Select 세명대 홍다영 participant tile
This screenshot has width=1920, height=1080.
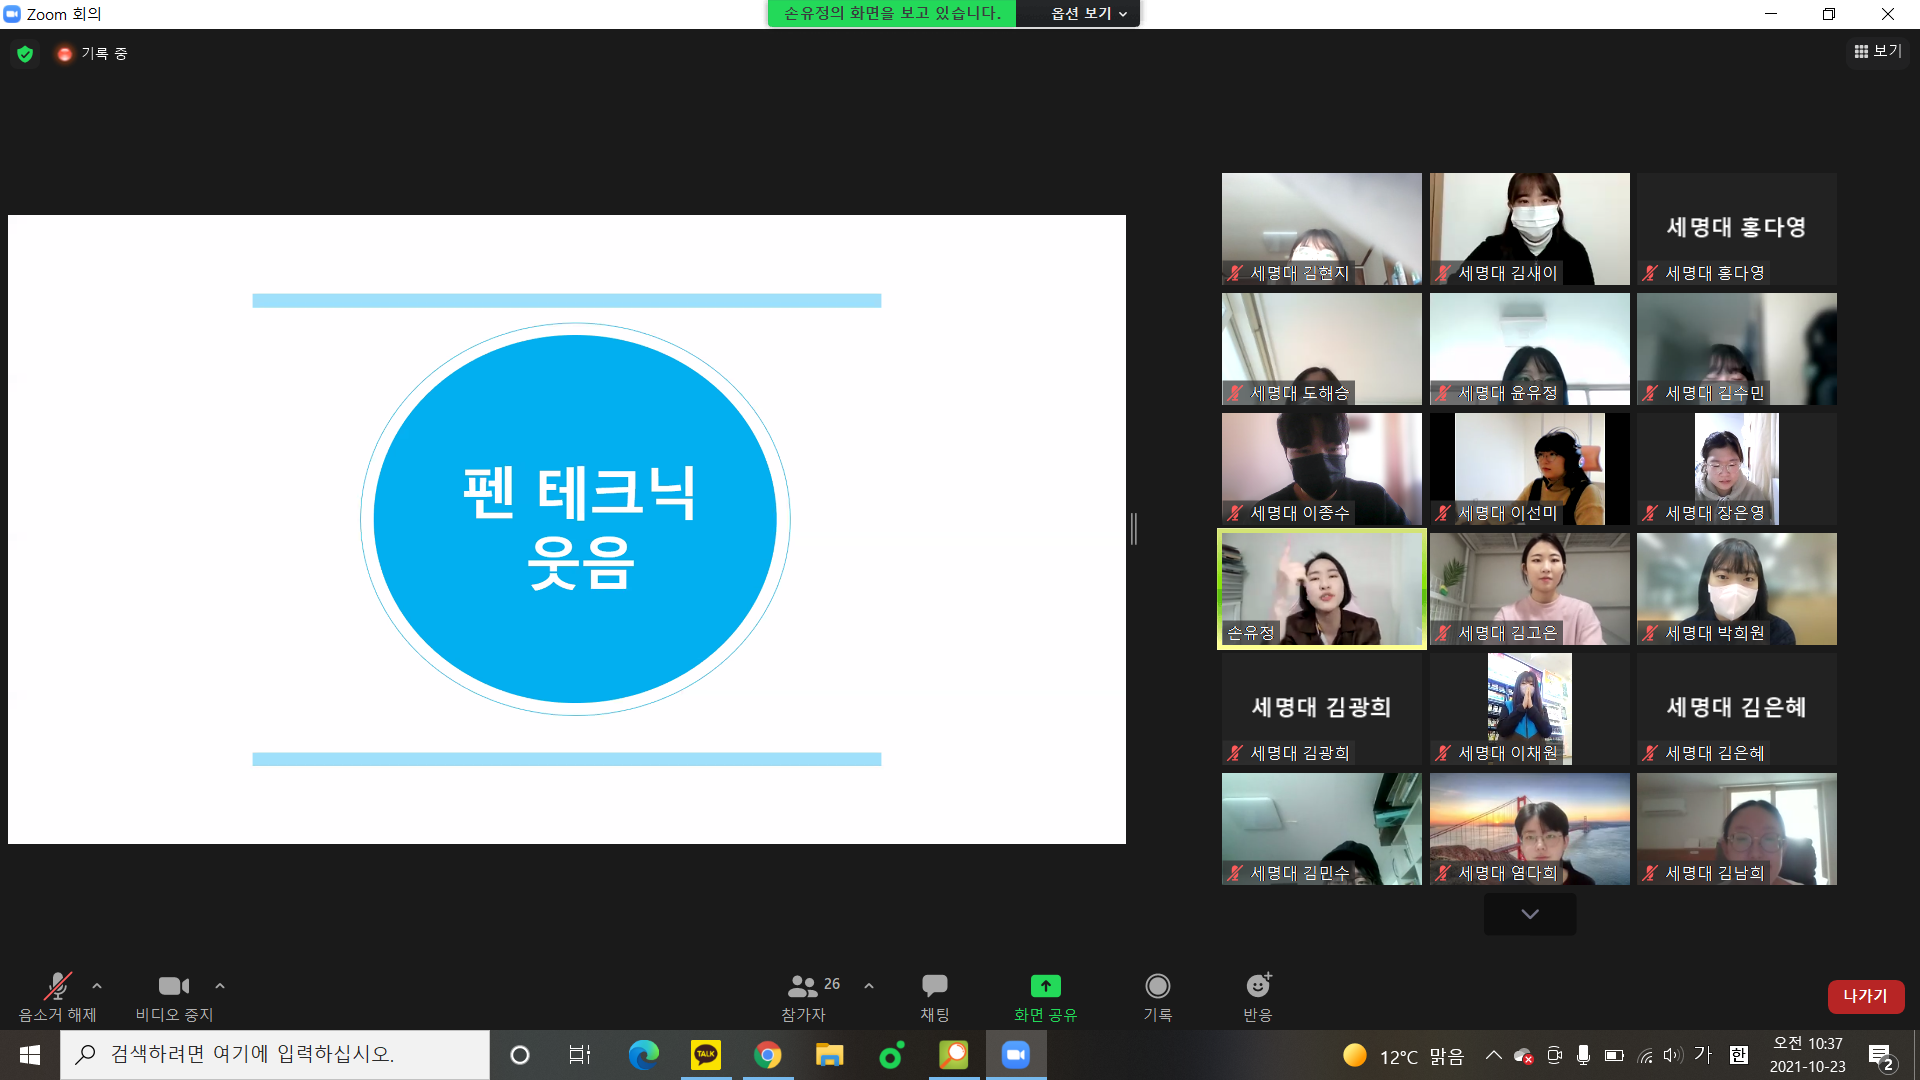pos(1737,229)
